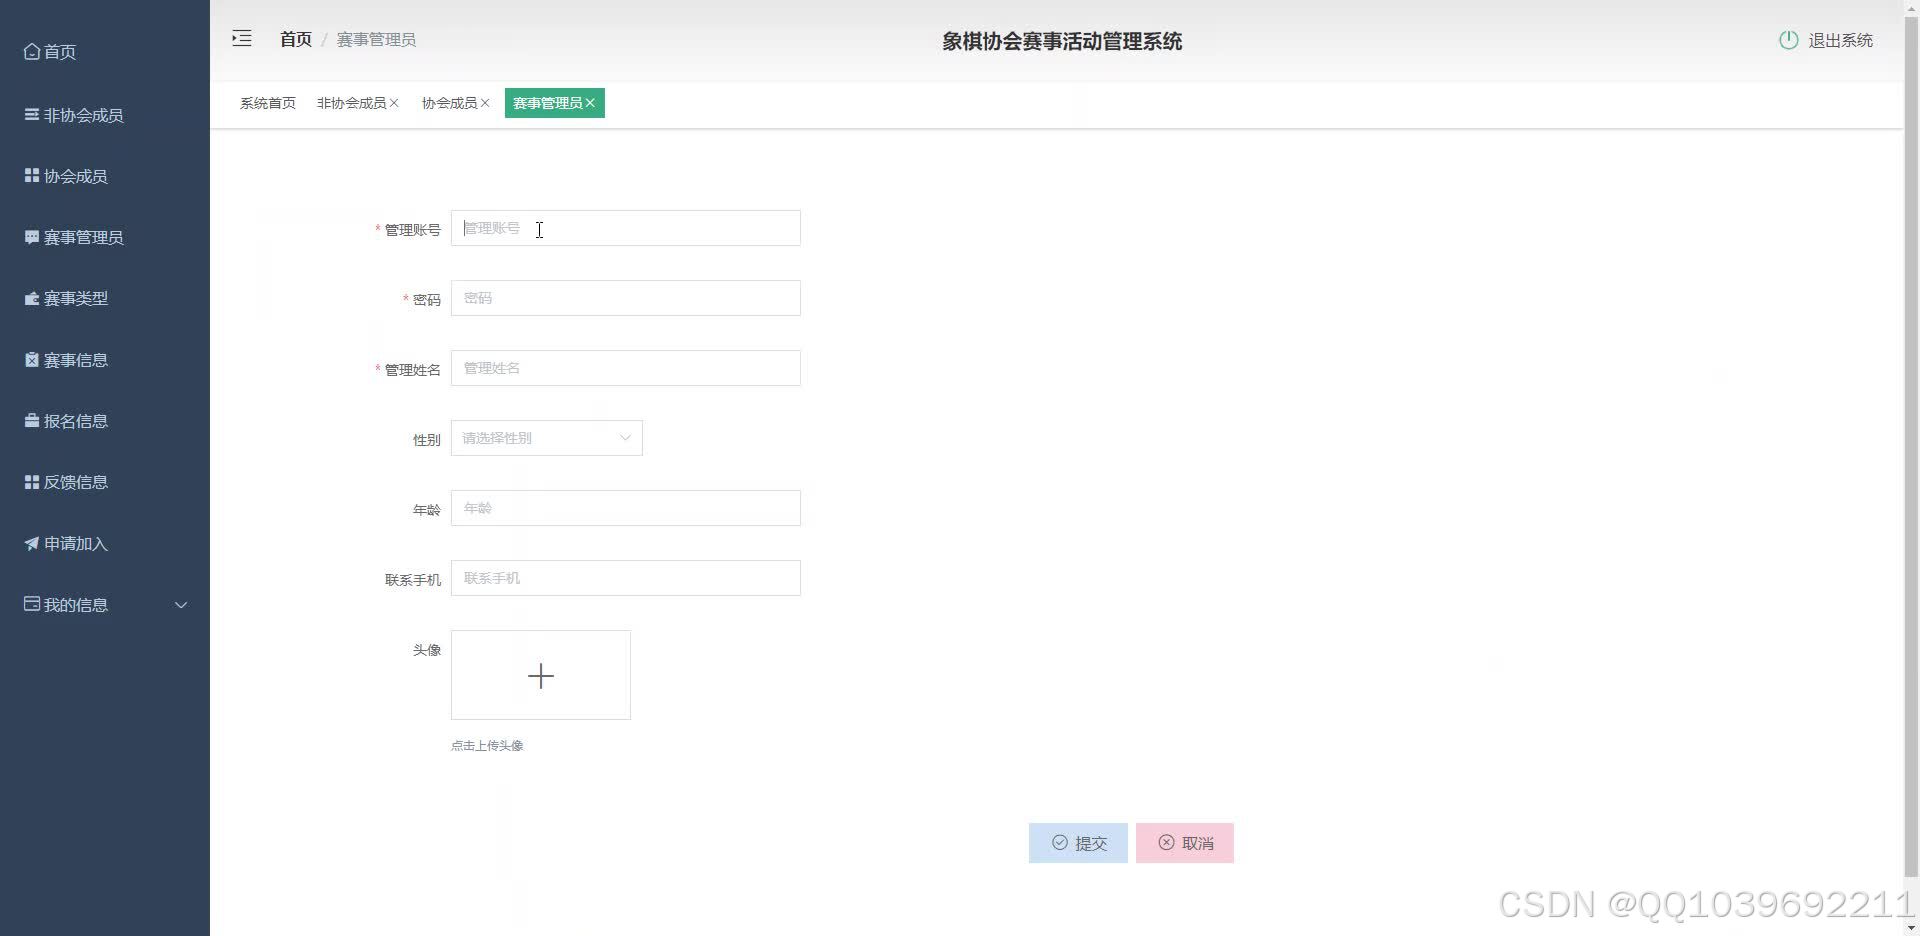Expand the 我的信息 submenu chevron
1920x936 pixels.
(181, 605)
